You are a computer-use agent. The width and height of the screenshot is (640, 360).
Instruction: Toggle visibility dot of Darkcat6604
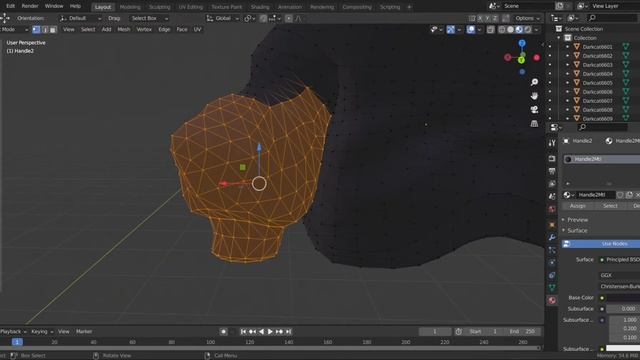(x=550, y=74)
